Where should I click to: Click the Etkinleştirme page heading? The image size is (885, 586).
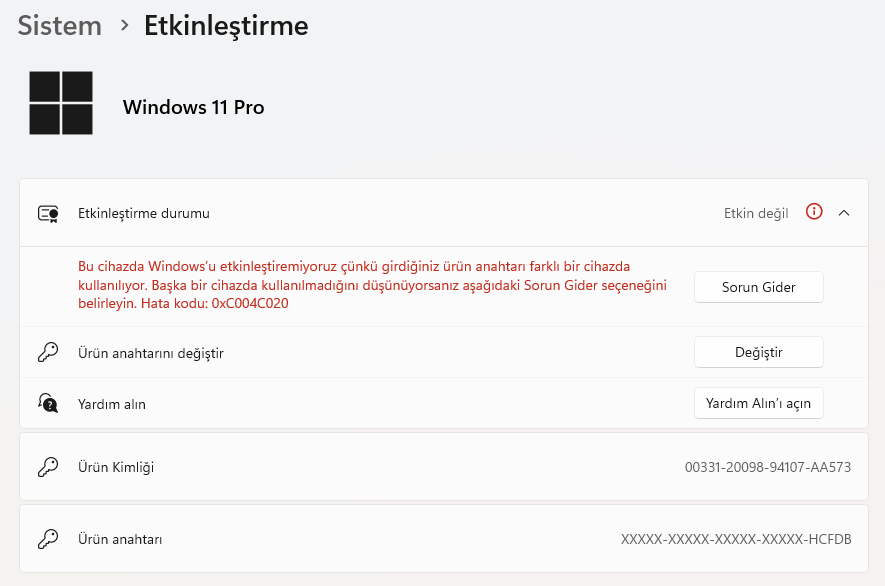pyautogui.click(x=226, y=26)
